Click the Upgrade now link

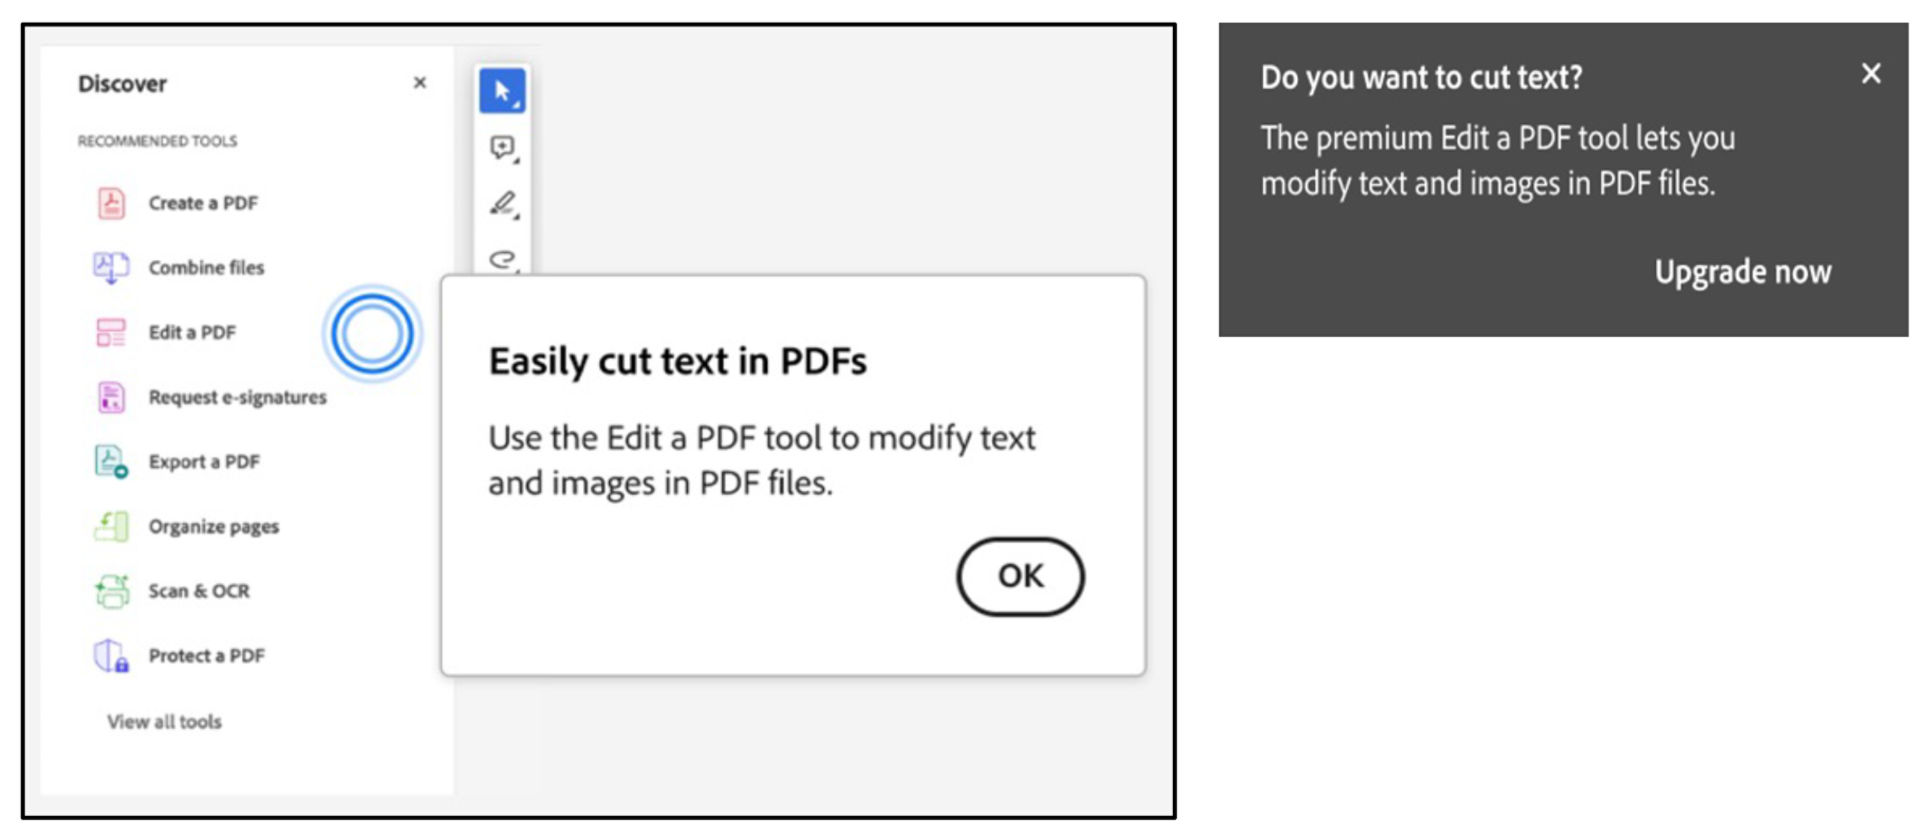(x=1742, y=271)
